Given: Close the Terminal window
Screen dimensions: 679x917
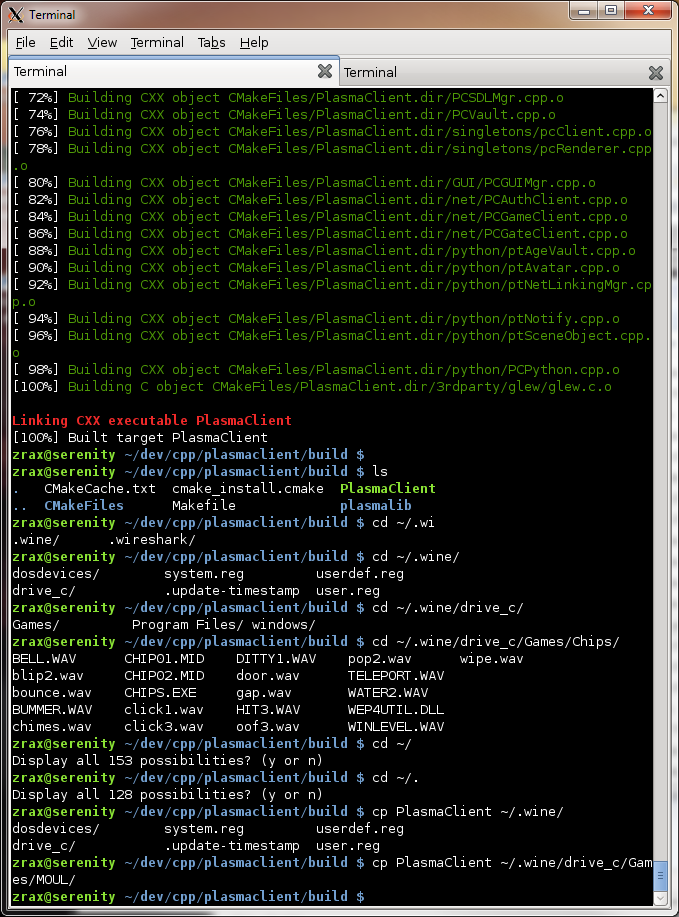Looking at the screenshot, I should click(648, 11).
